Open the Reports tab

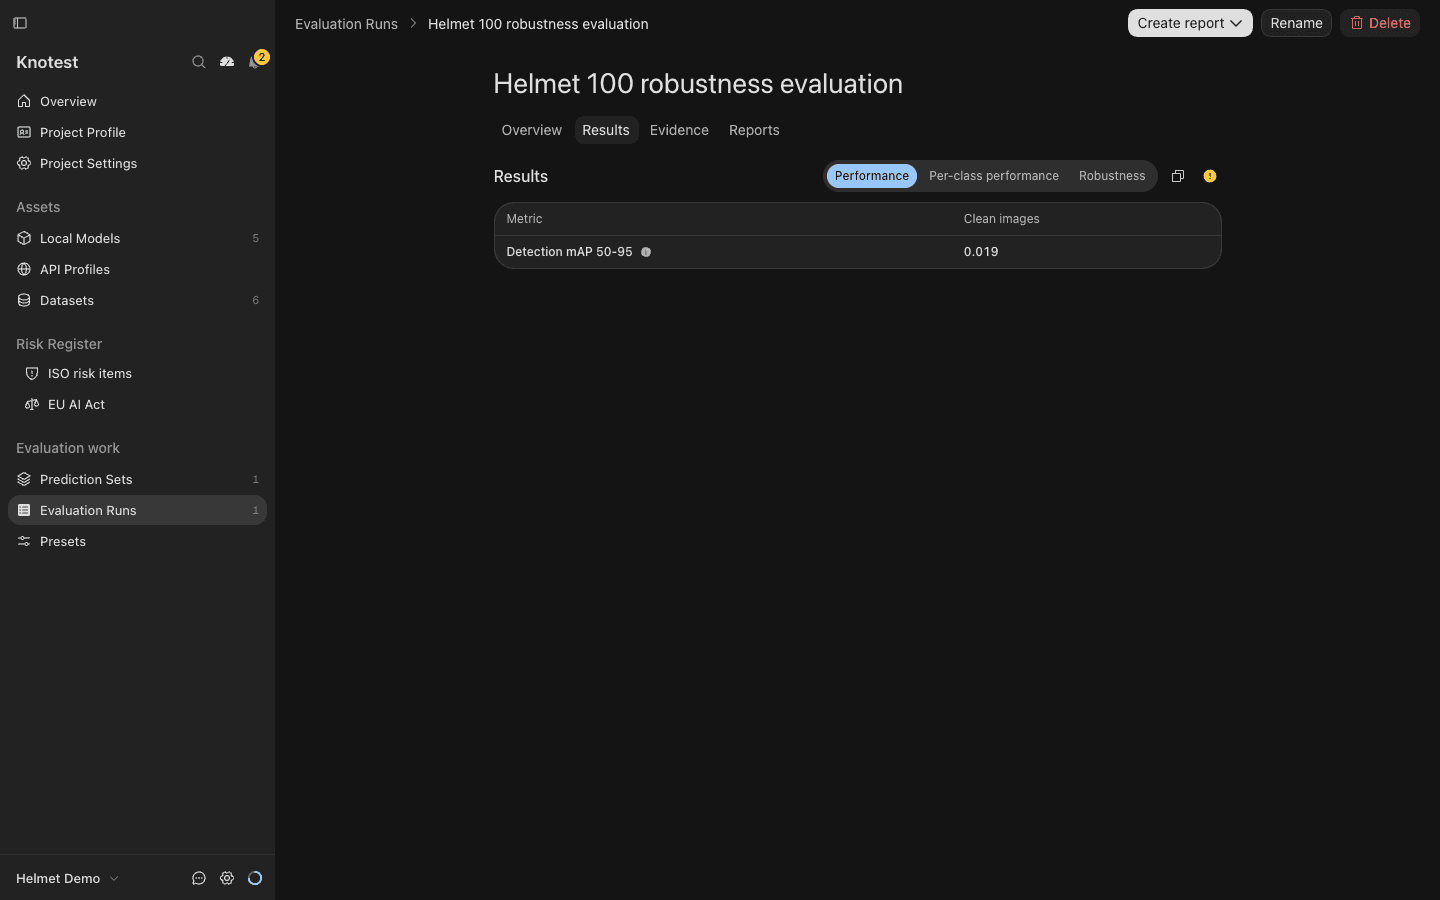point(754,130)
